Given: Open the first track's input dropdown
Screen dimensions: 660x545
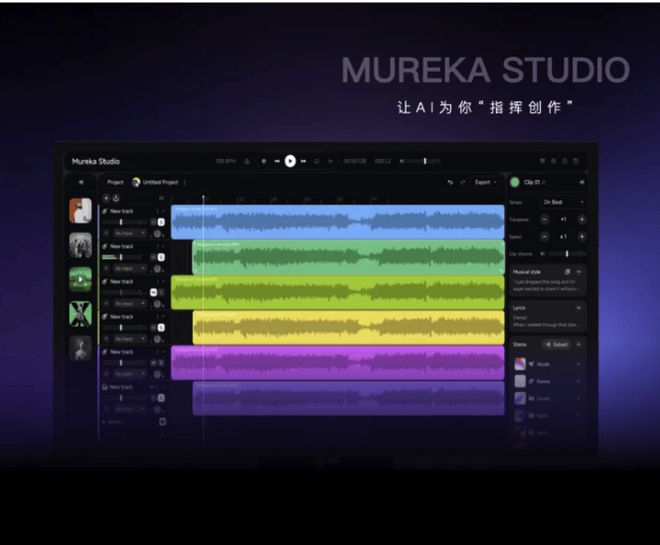Looking at the screenshot, I should 130,233.
